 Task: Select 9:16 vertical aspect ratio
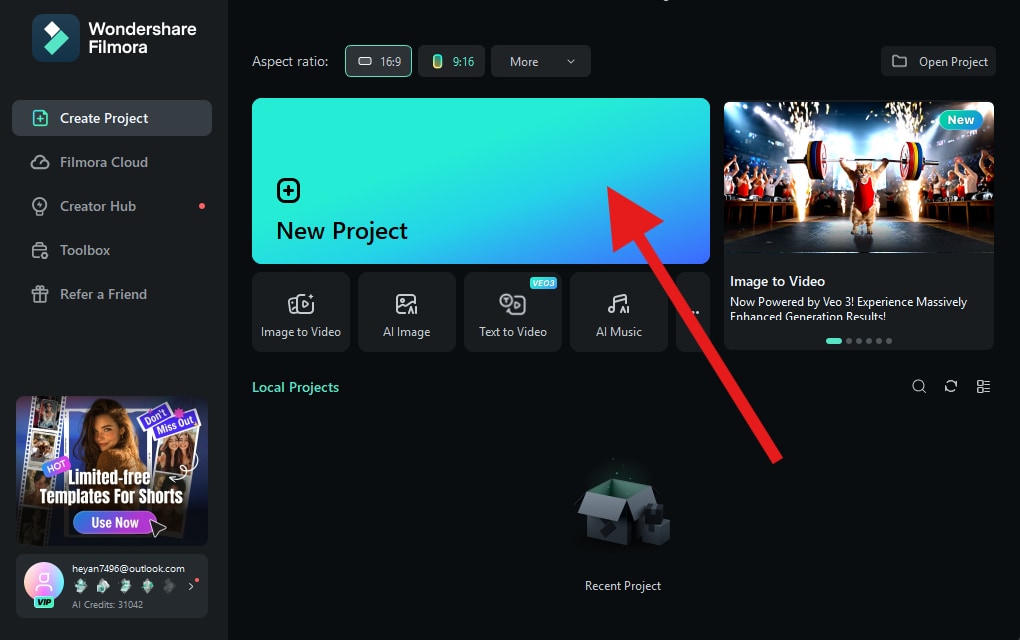(451, 61)
